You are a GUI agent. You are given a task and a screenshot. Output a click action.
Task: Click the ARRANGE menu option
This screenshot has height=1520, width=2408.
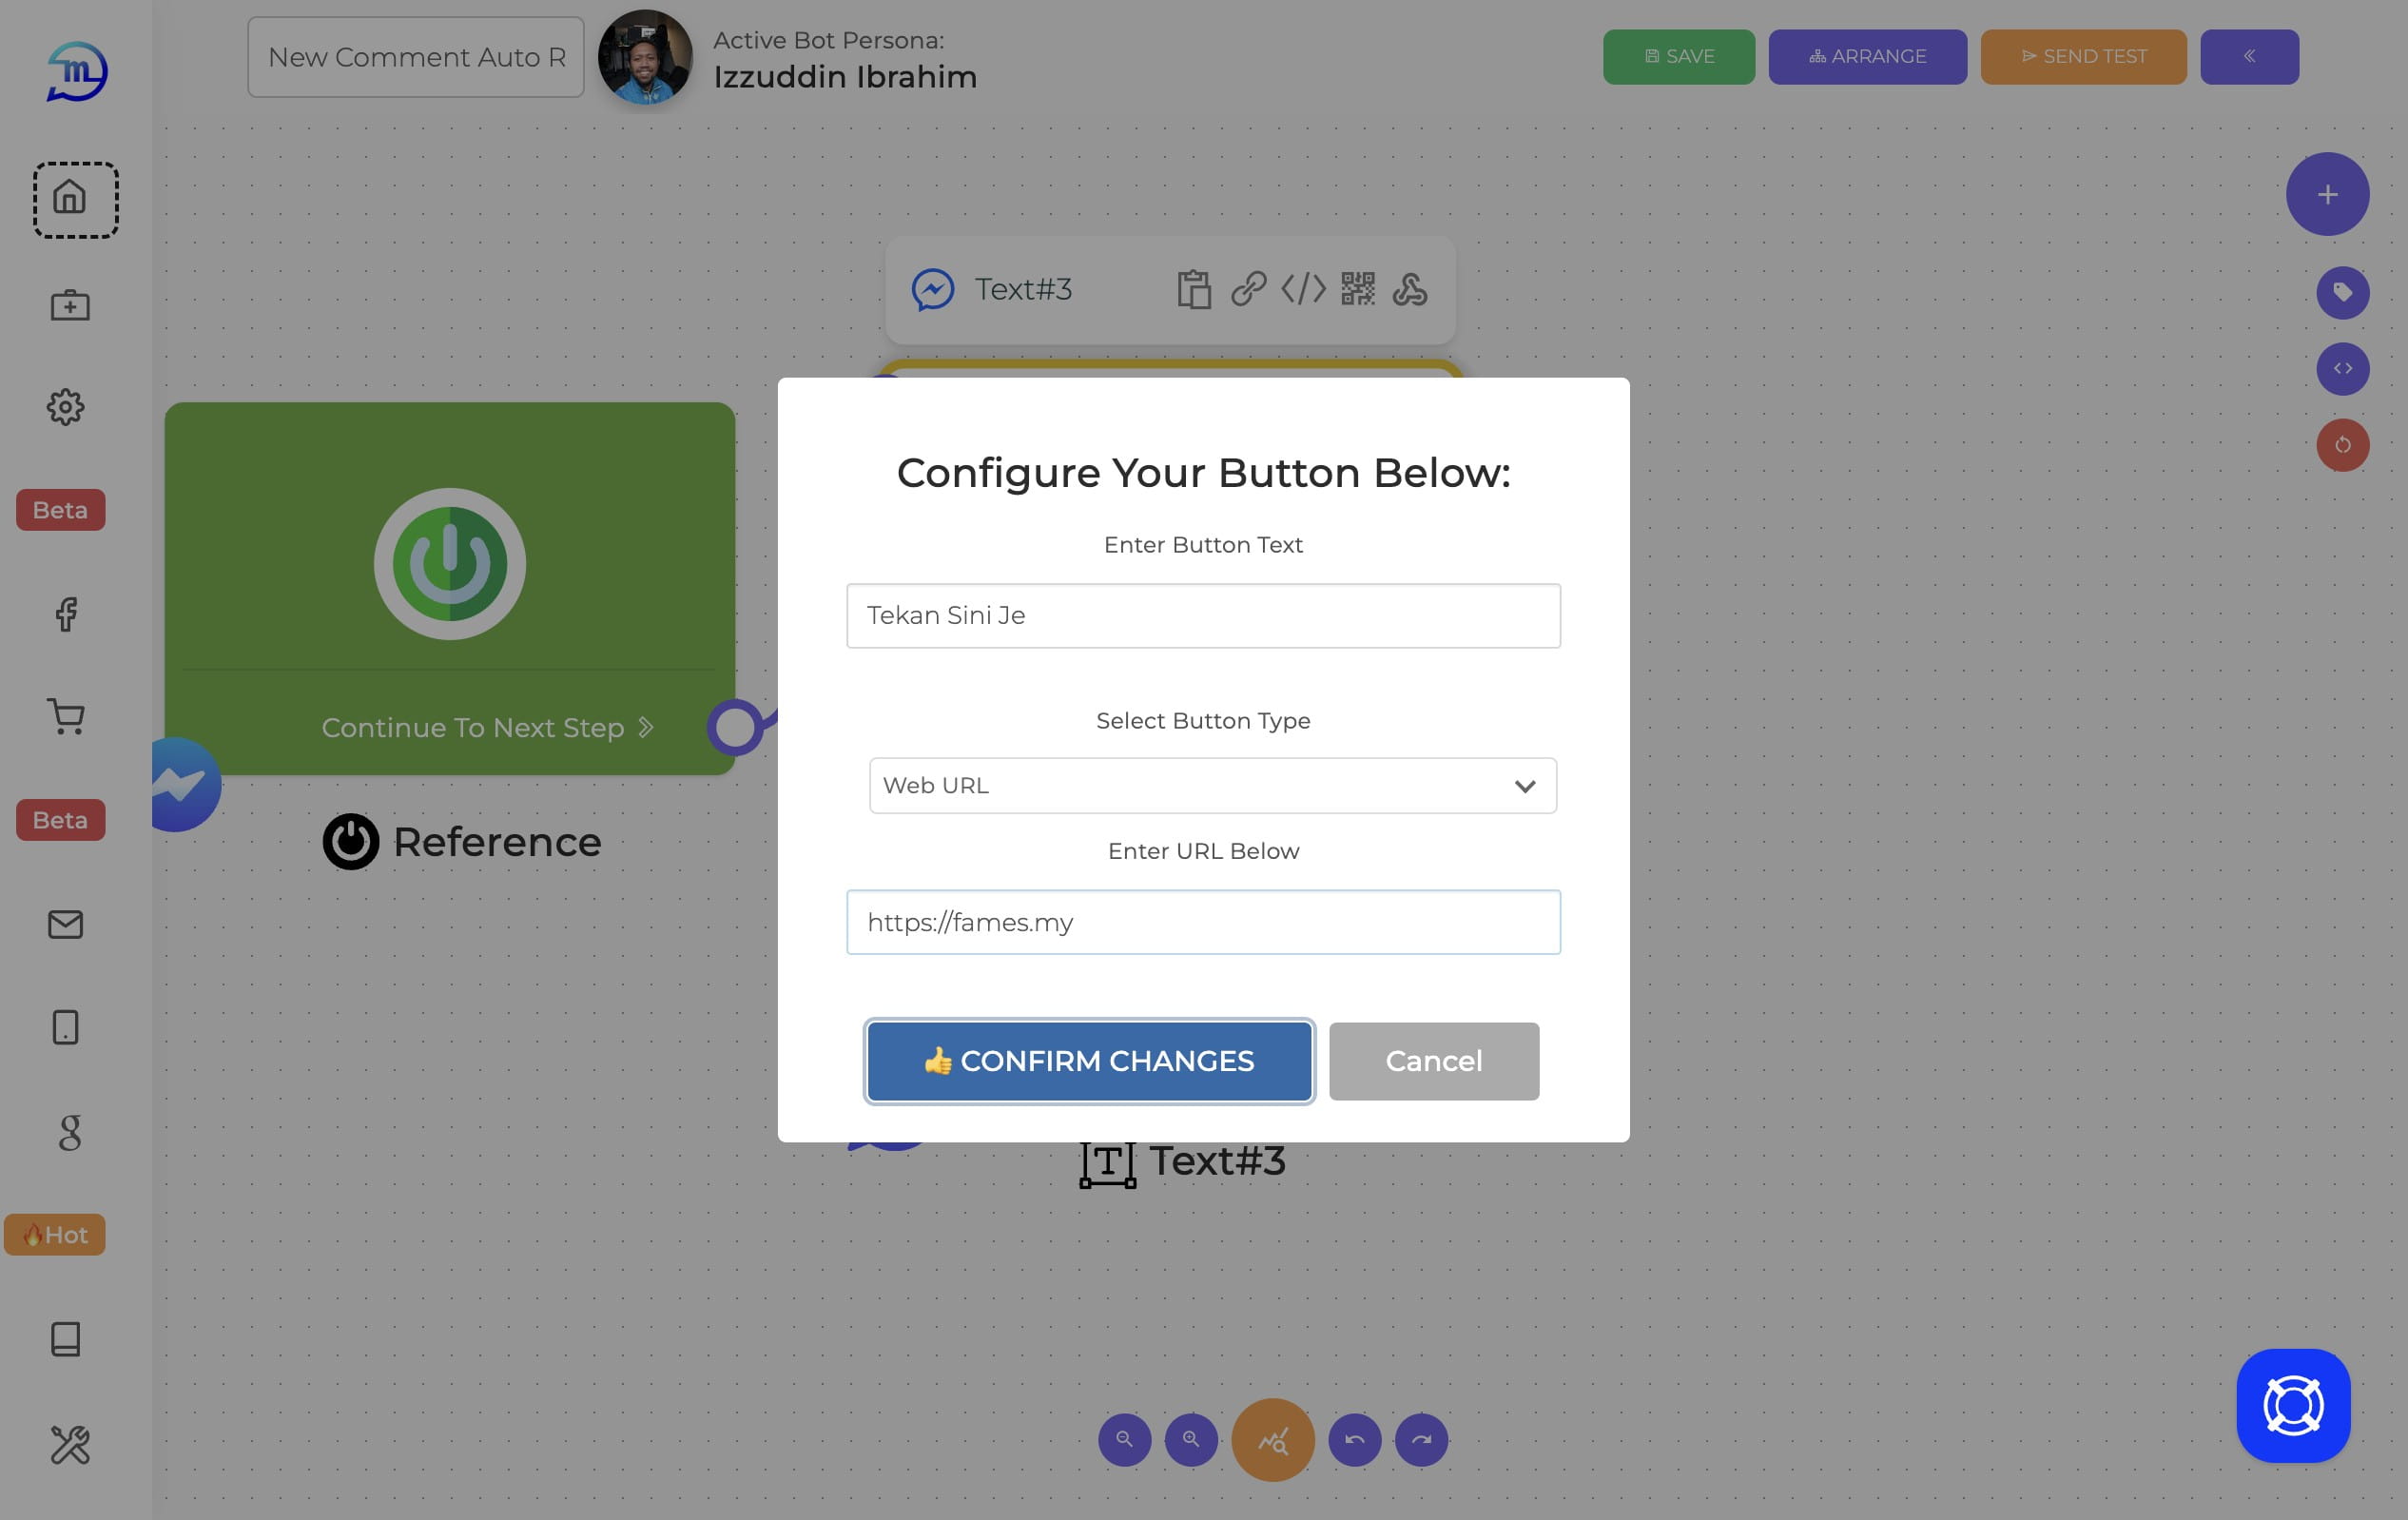1867,56
